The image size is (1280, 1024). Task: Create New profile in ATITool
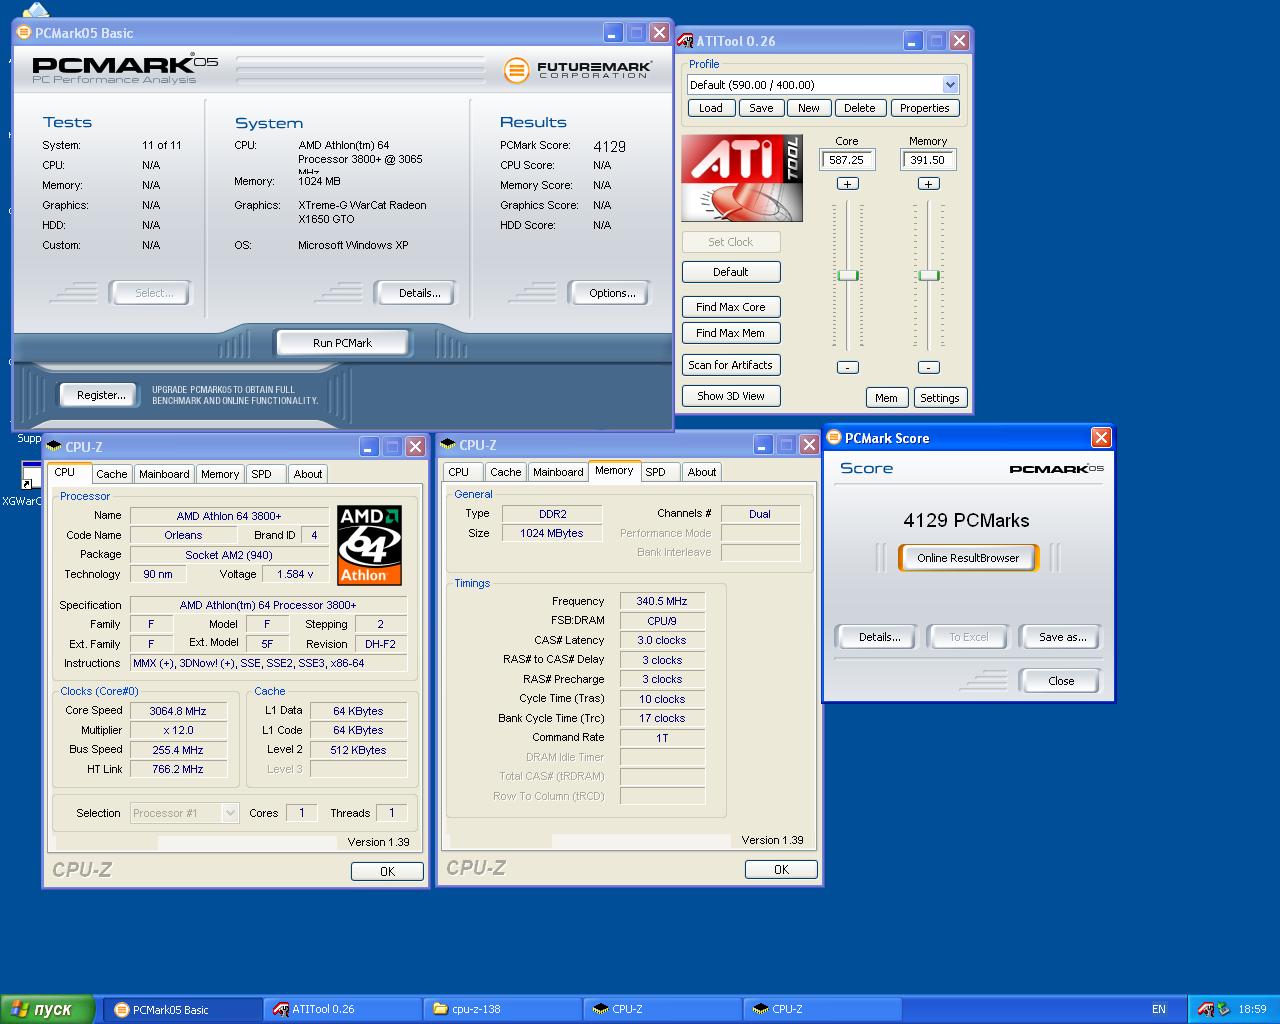coord(809,108)
